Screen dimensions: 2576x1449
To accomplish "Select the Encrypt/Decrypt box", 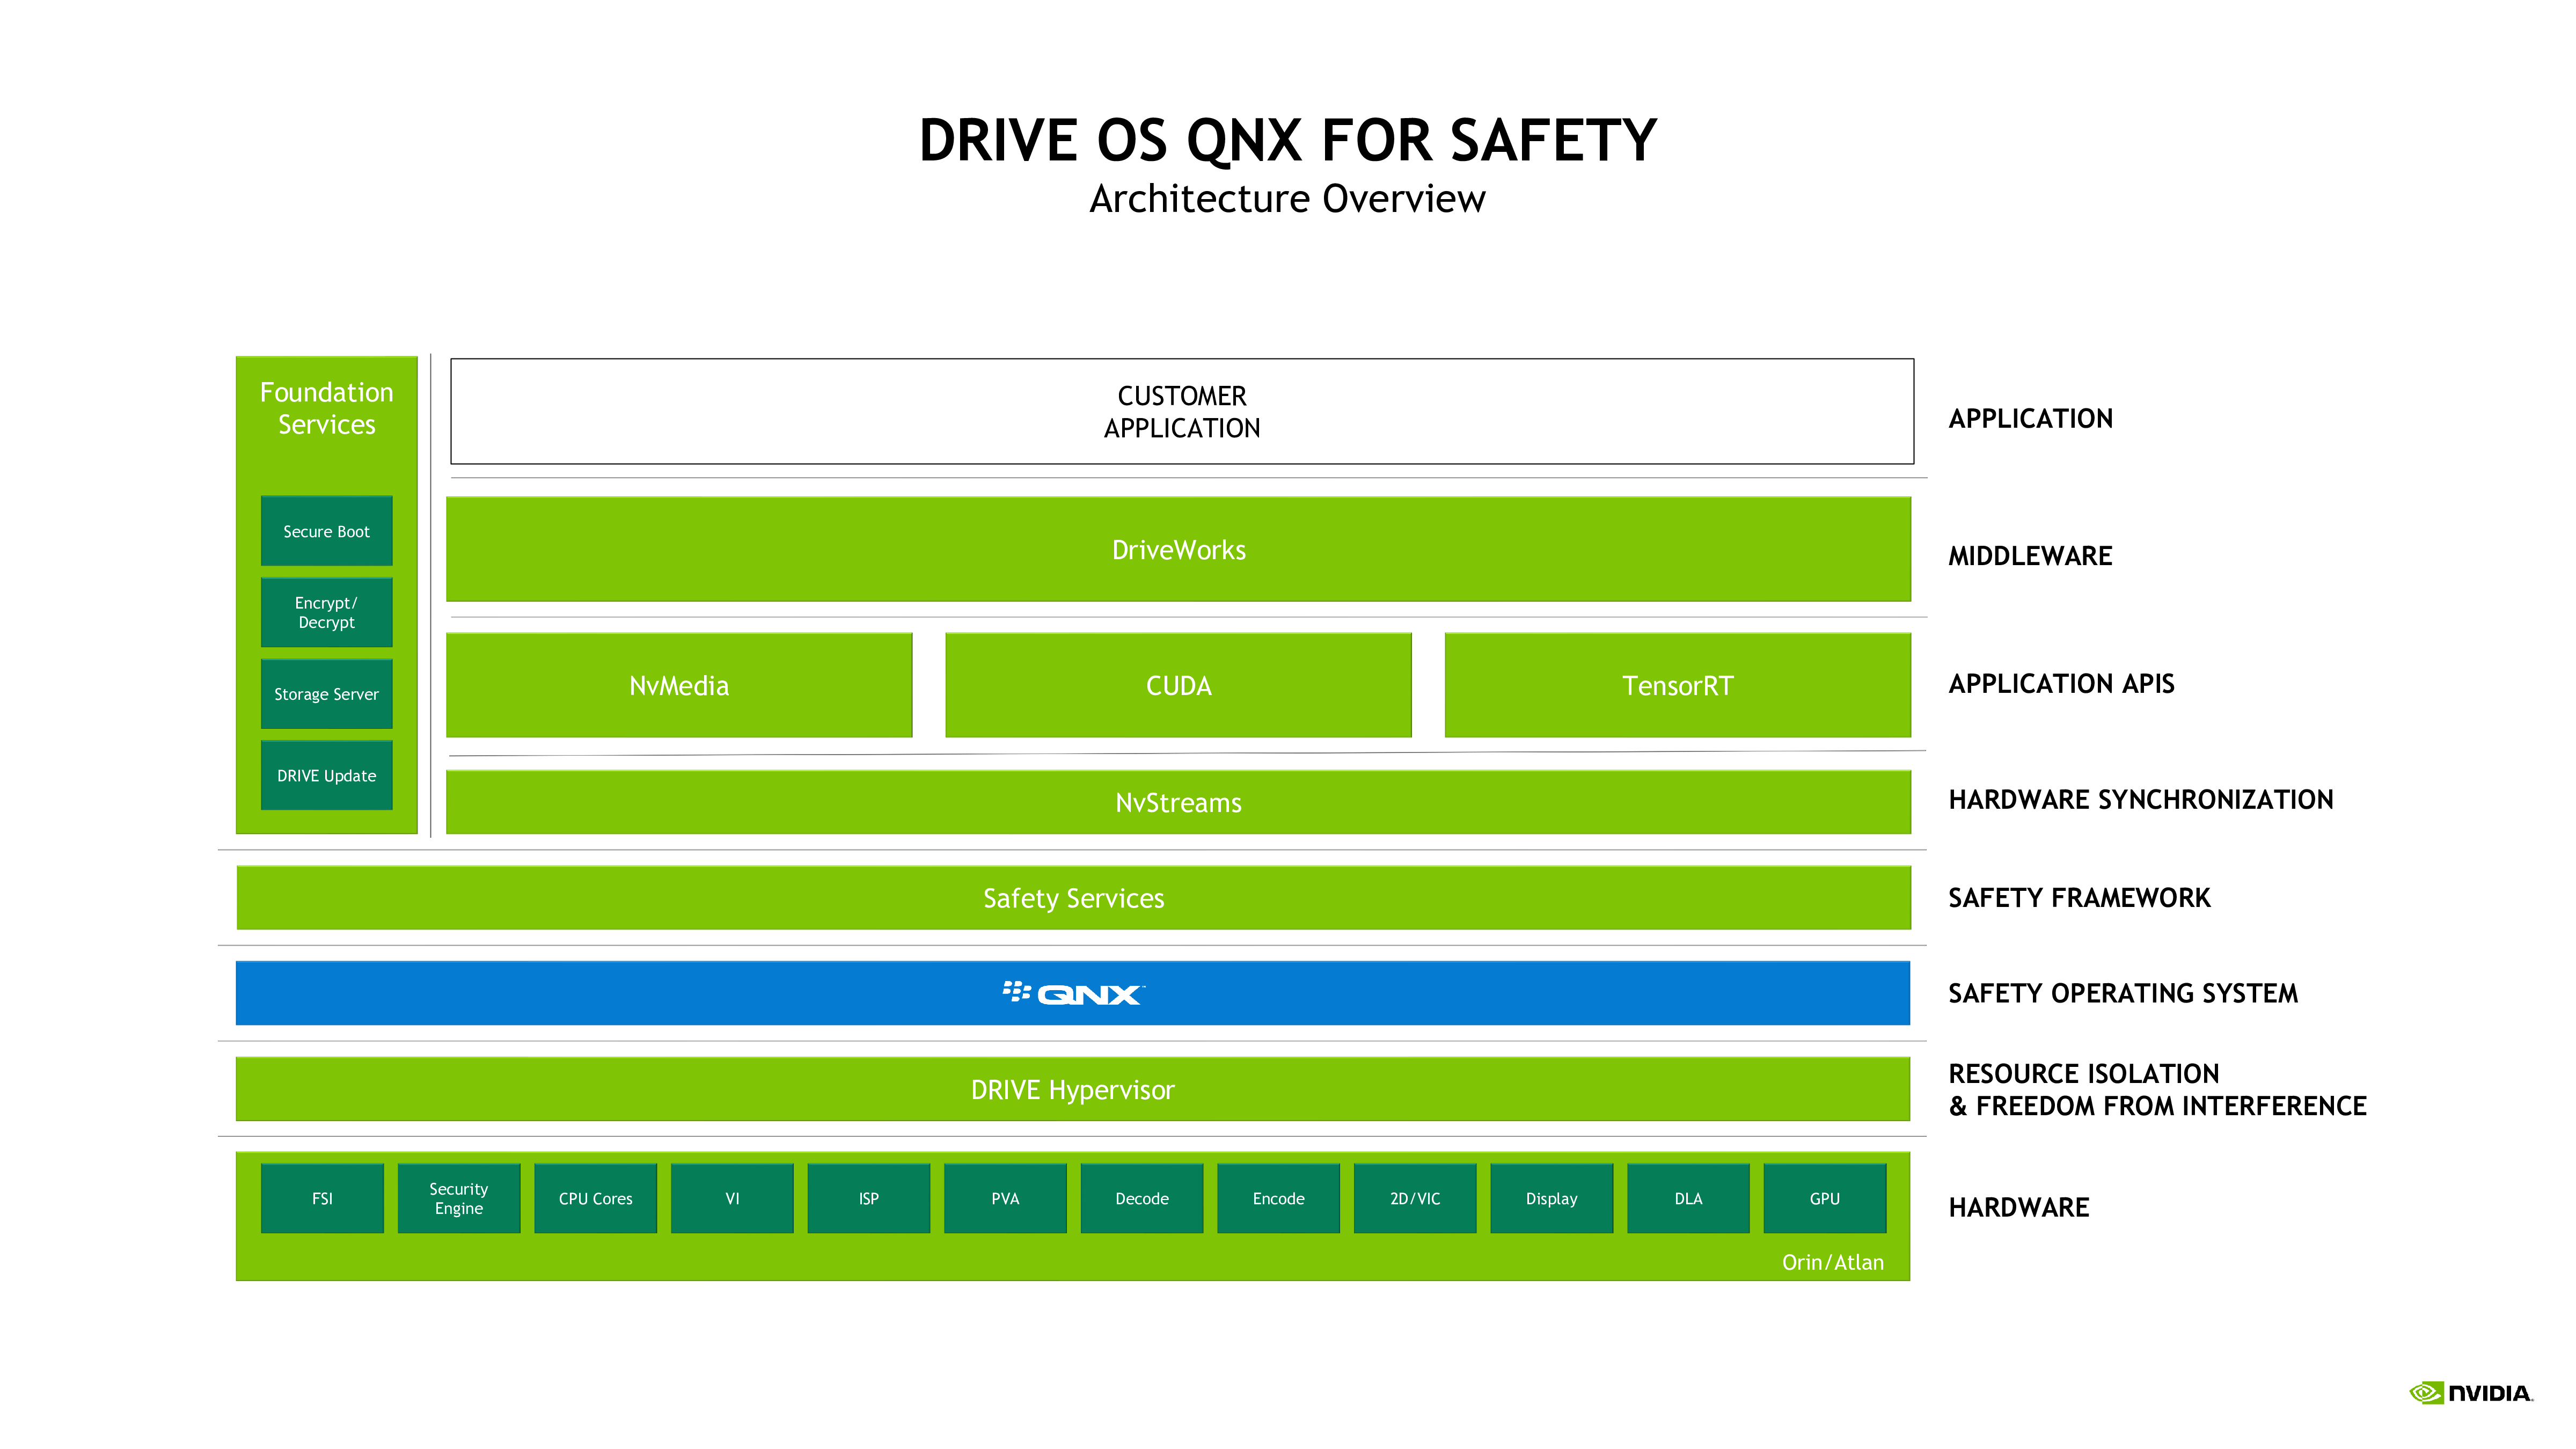I will [327, 612].
